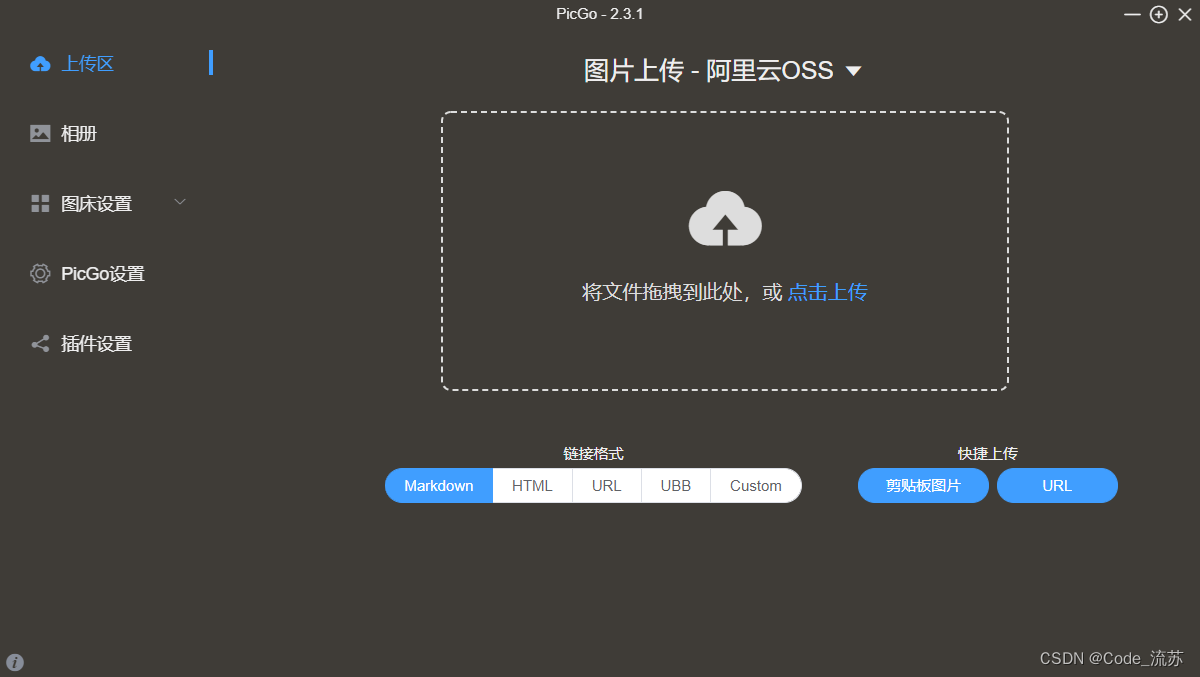Select UBB link format

coord(676,485)
